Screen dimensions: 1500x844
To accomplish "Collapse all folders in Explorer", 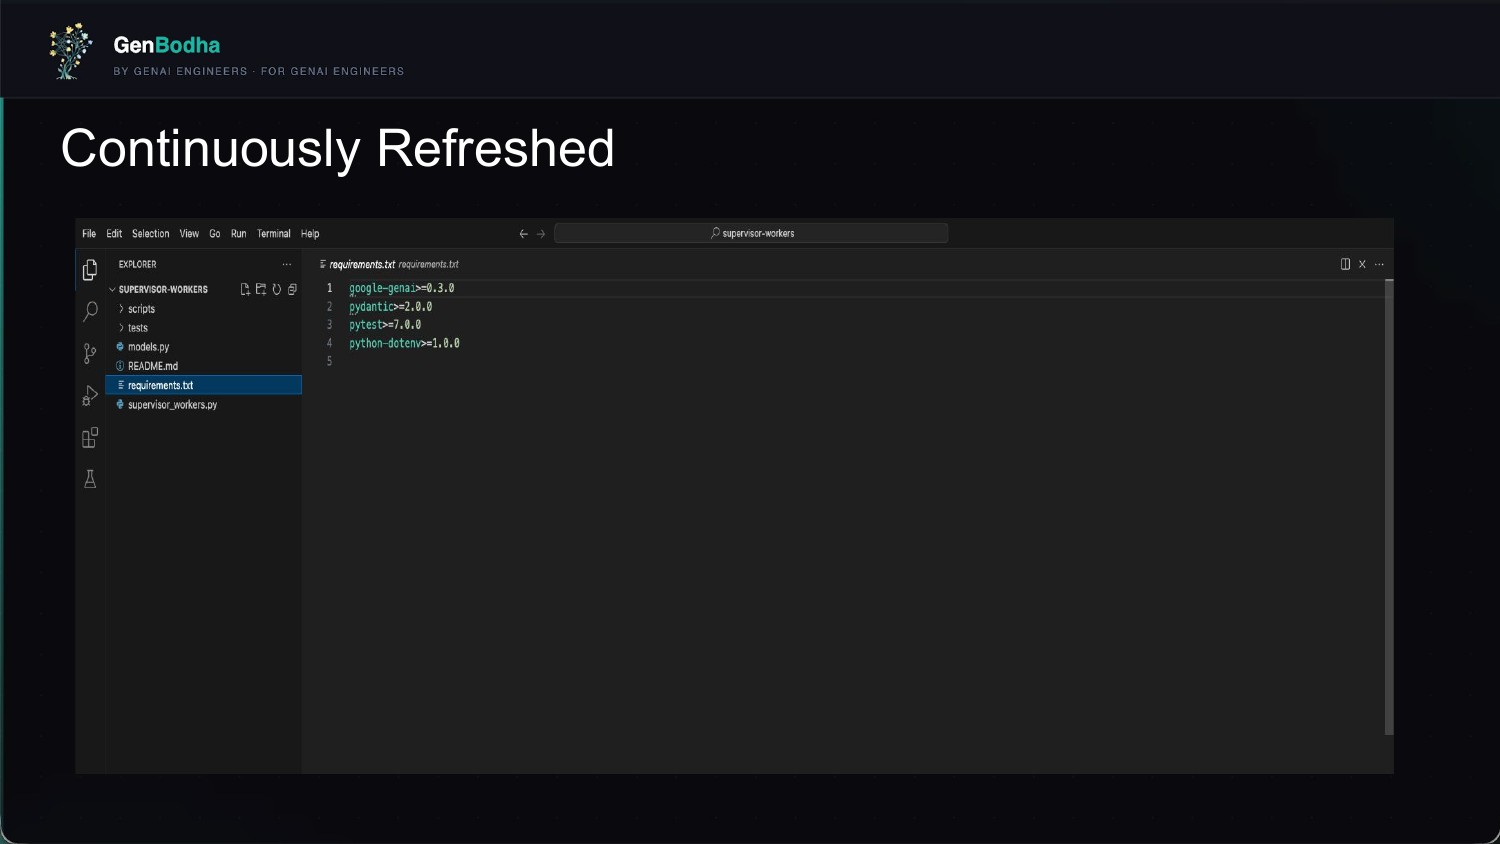I will coord(292,290).
